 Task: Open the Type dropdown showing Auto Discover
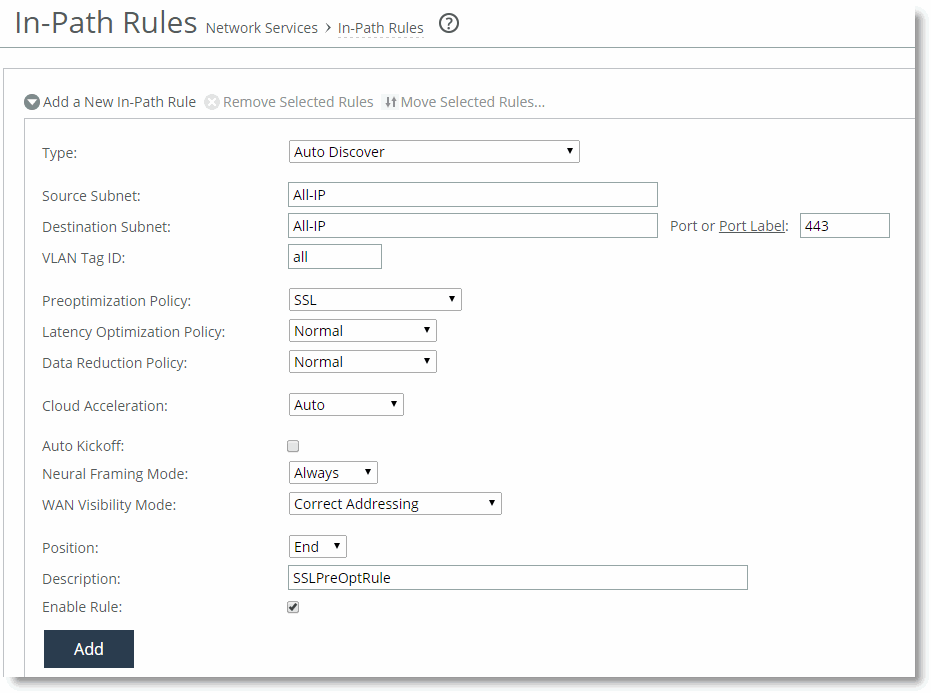click(x=434, y=151)
